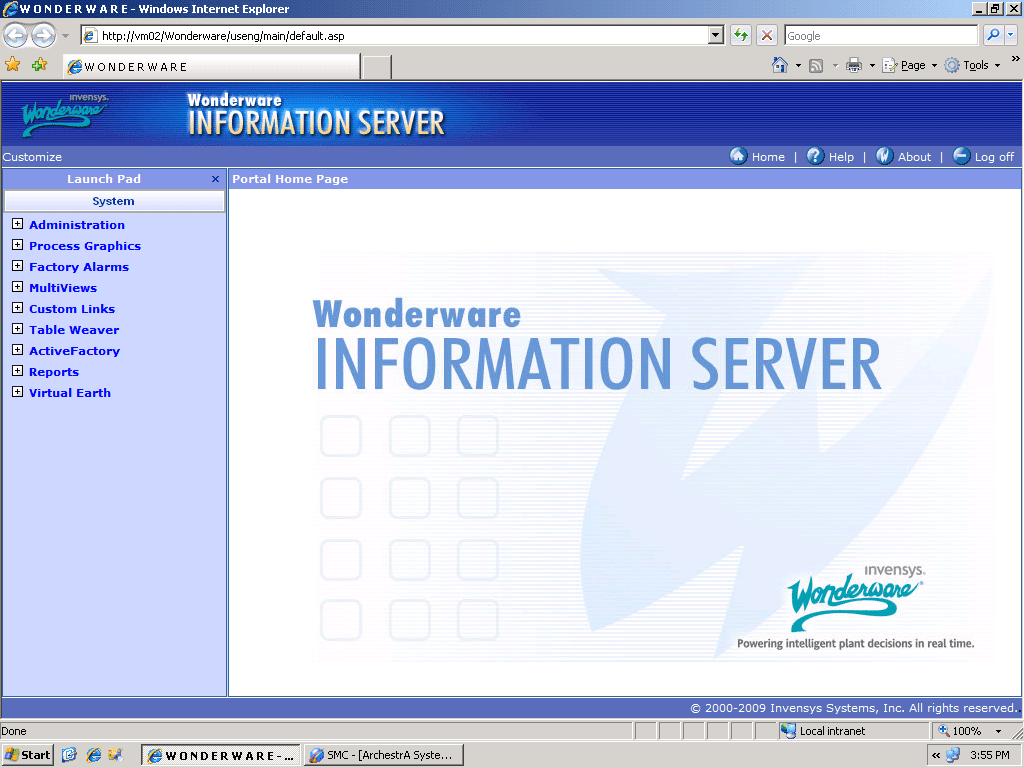The height and width of the screenshot is (768, 1024).
Task: Click the RSS Feeds icon in IE toolbar
Action: coord(816,65)
